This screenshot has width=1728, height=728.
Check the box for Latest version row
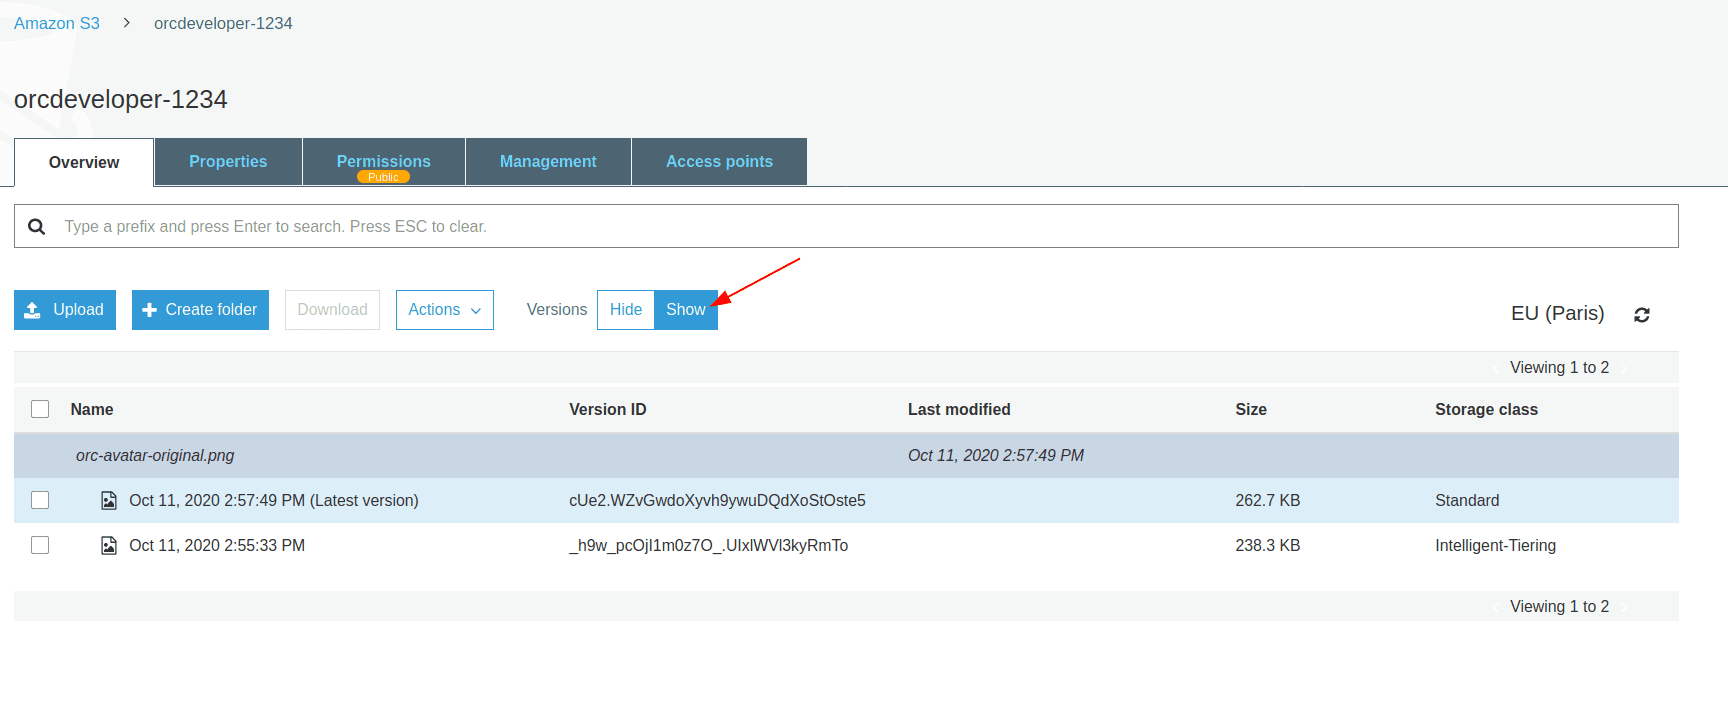[x=40, y=500]
